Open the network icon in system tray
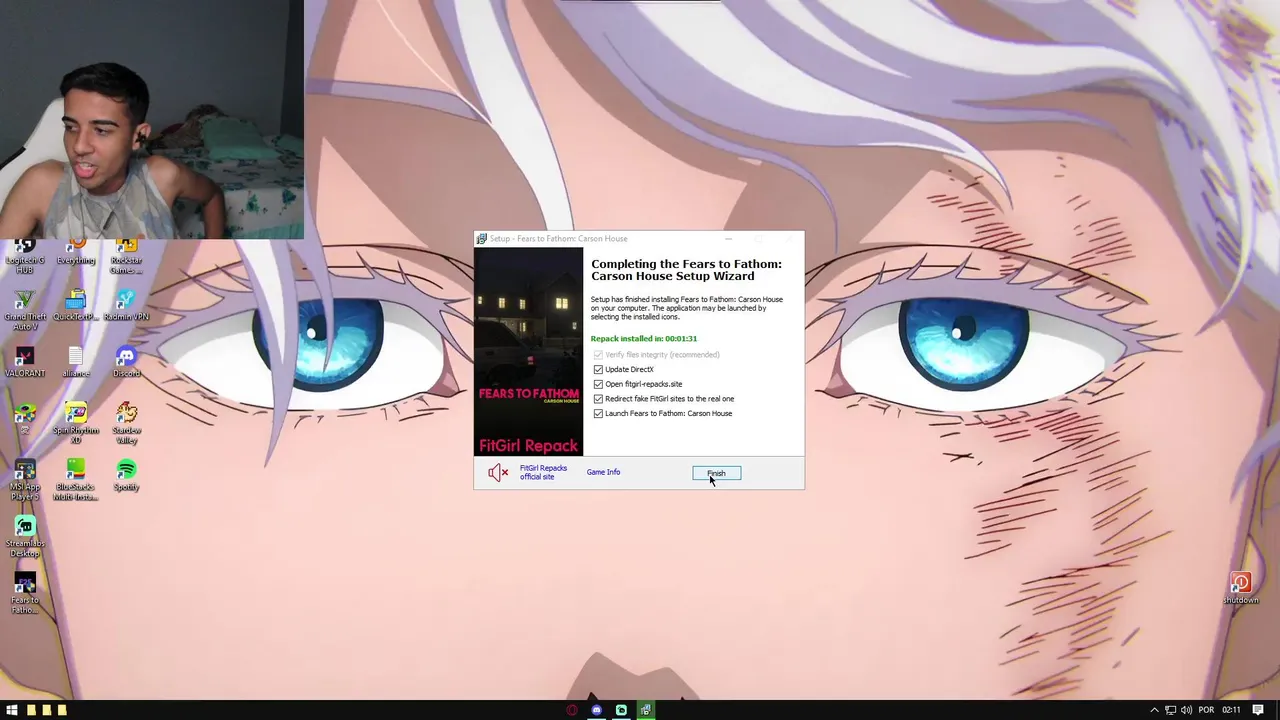 1171,710
